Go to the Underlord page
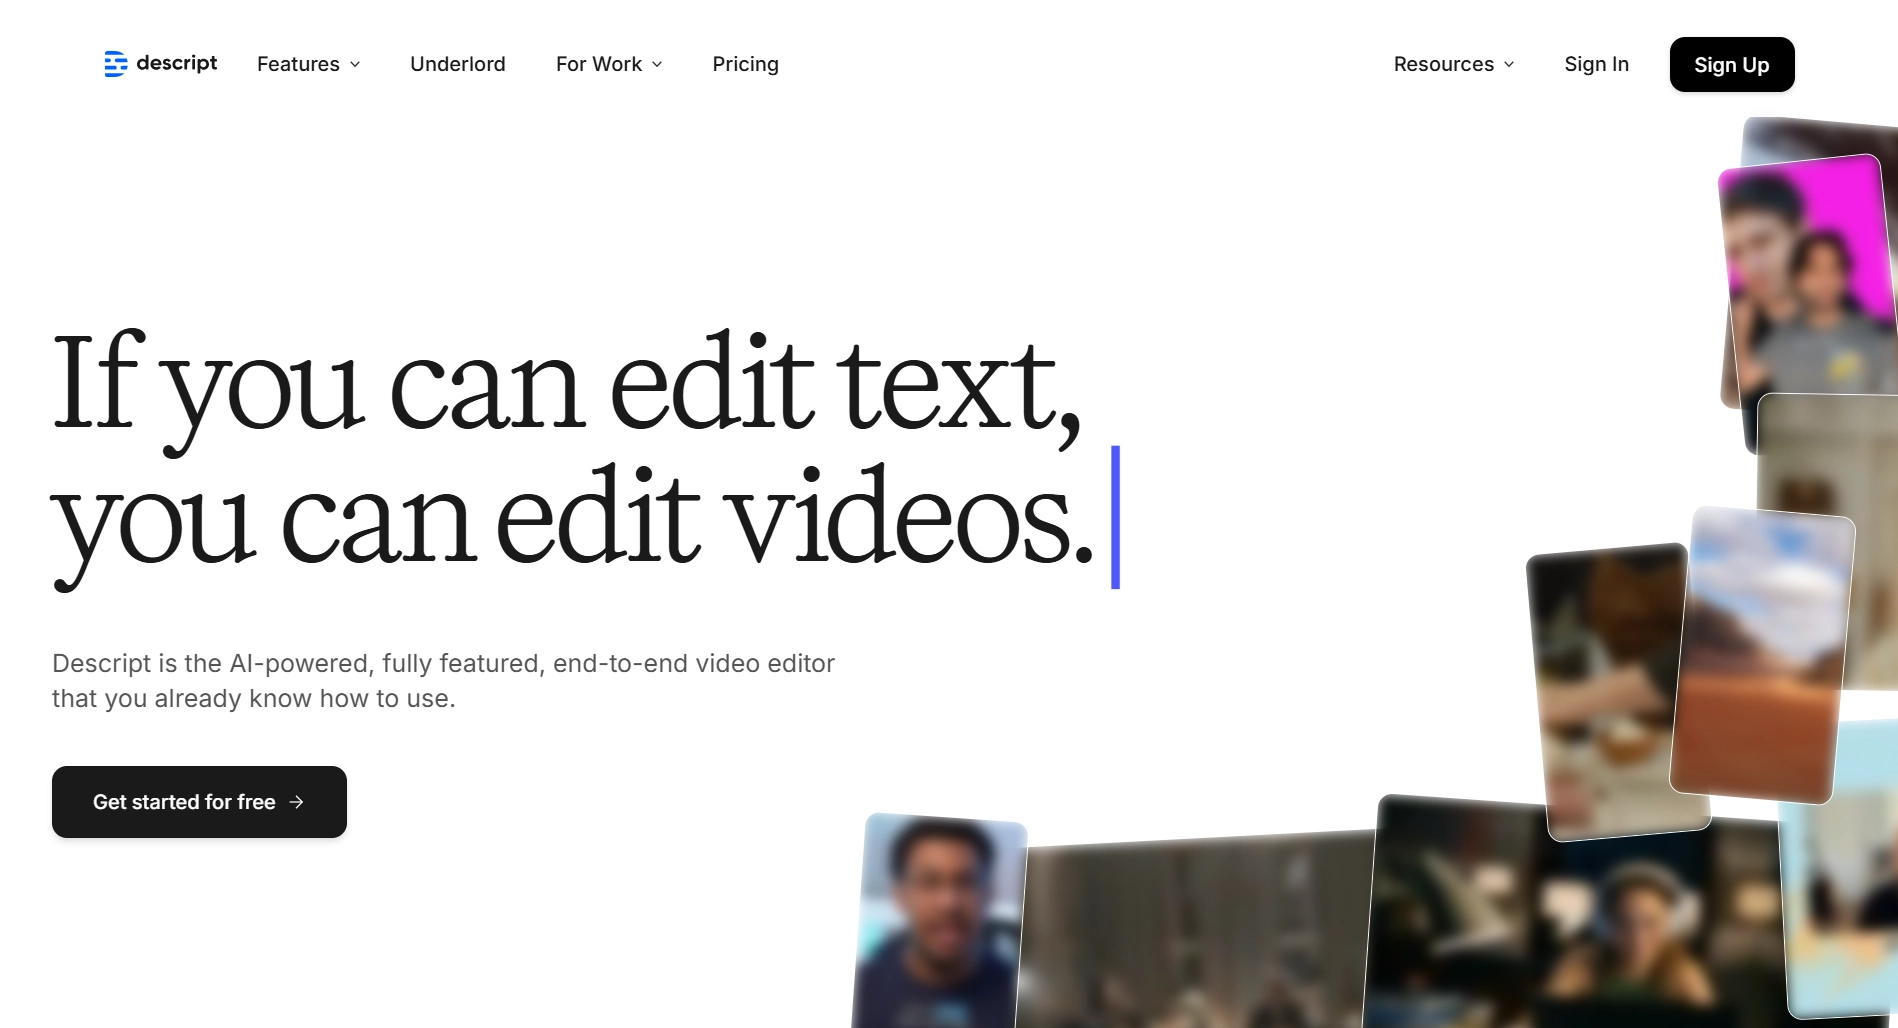This screenshot has width=1898, height=1028. click(458, 64)
